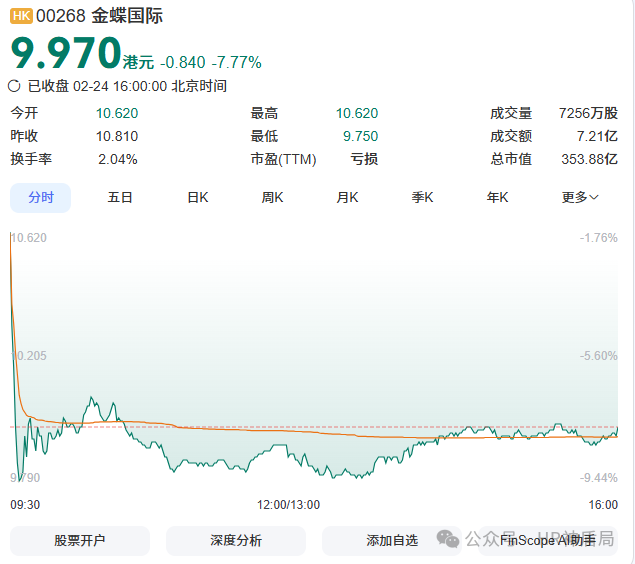Viewport: 635px width, 564px height.
Task: Select the 分时 intraday chart tab
Action: pyautogui.click(x=41, y=198)
